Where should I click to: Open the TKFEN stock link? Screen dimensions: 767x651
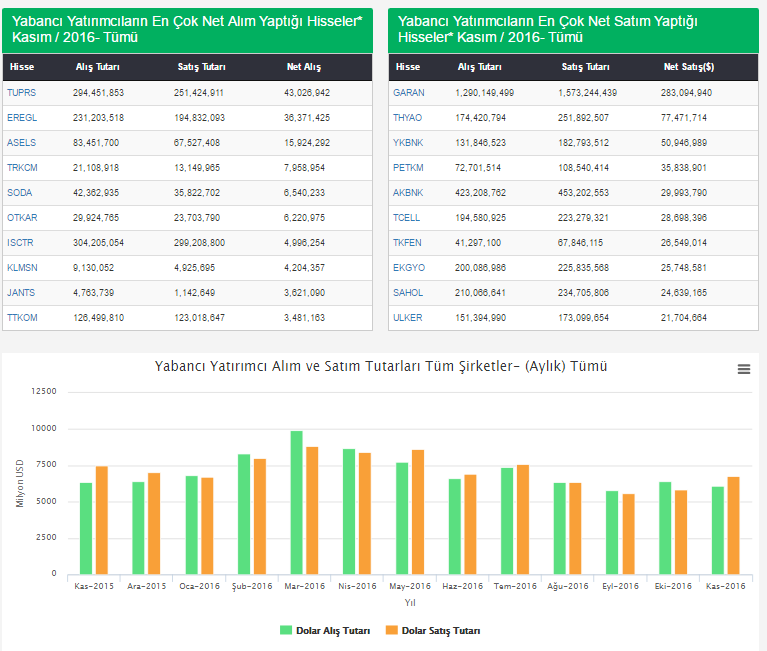[x=407, y=242]
